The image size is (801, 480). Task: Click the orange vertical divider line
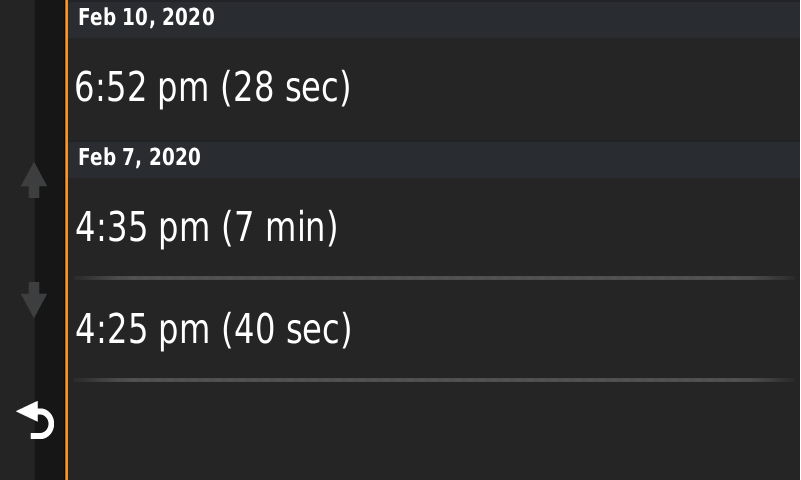click(x=66, y=240)
